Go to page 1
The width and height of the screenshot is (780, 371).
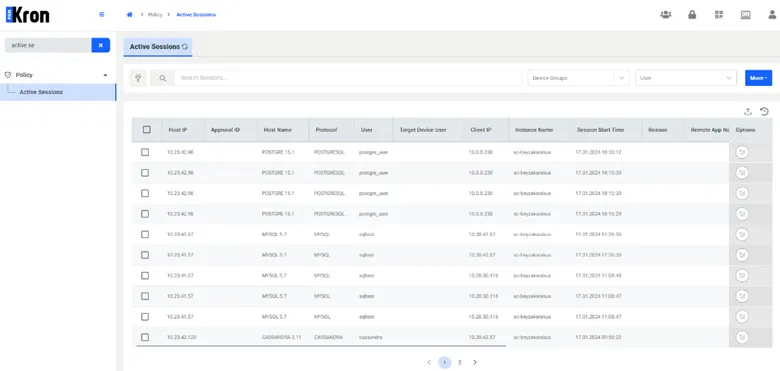tap(445, 363)
